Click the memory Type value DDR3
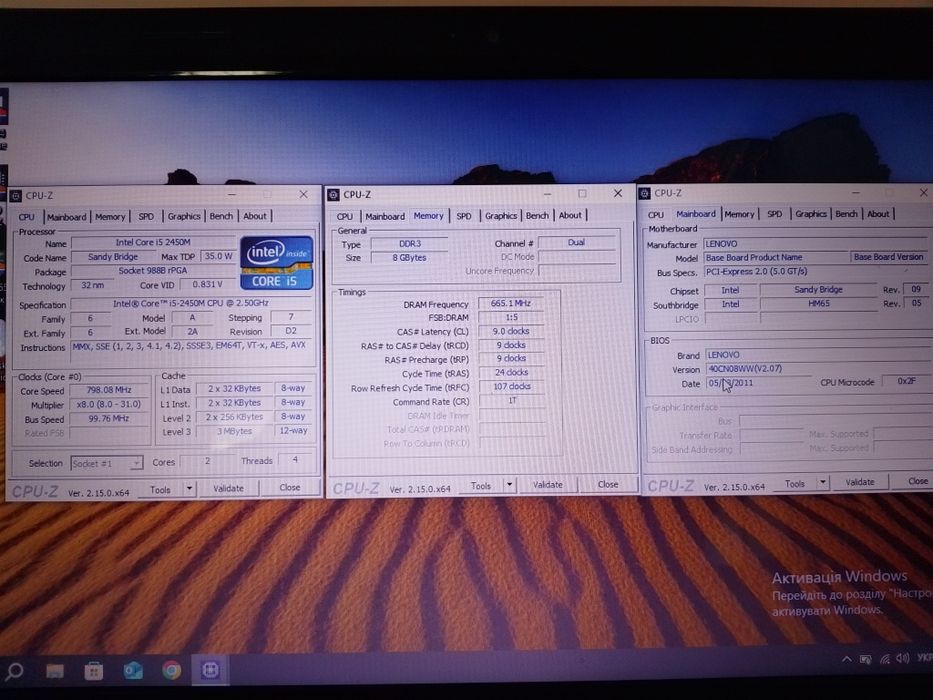This screenshot has width=933, height=700. (409, 243)
